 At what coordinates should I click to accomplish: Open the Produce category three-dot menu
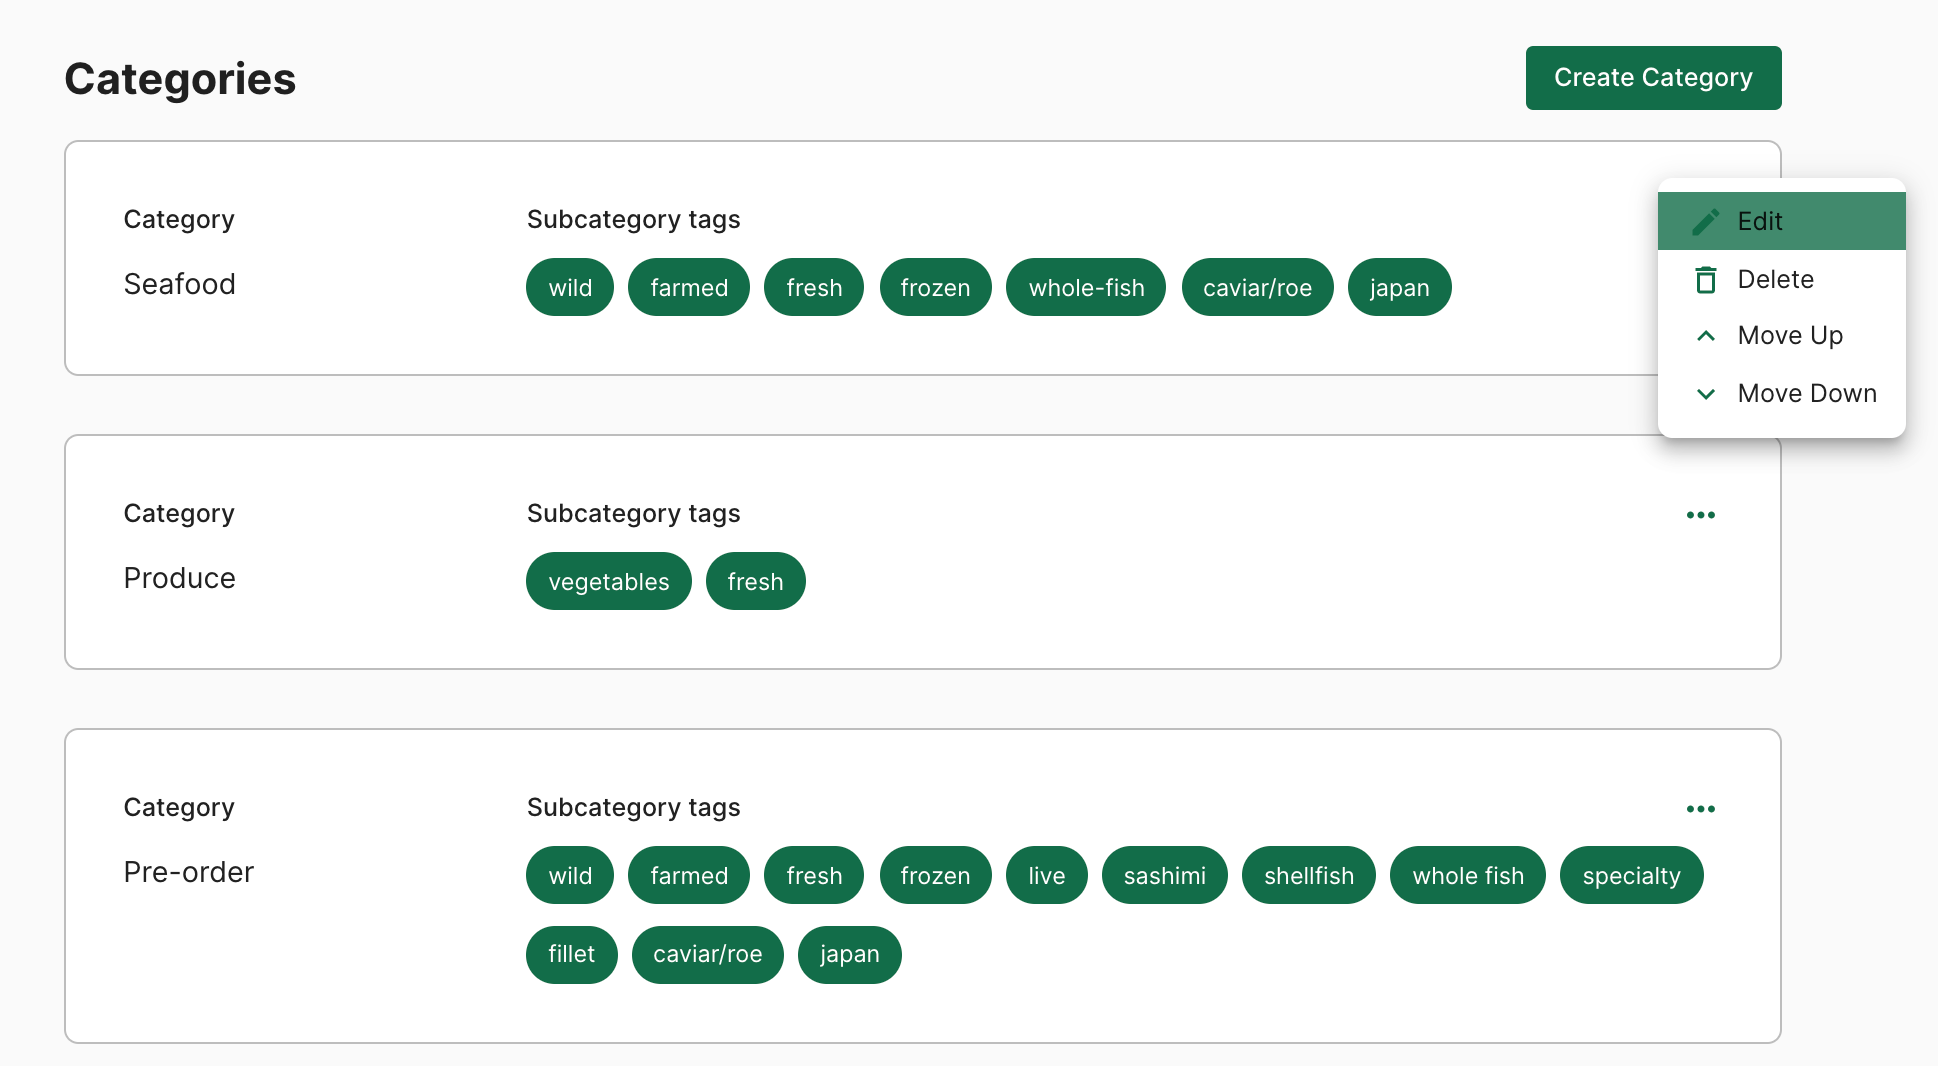coord(1701,515)
